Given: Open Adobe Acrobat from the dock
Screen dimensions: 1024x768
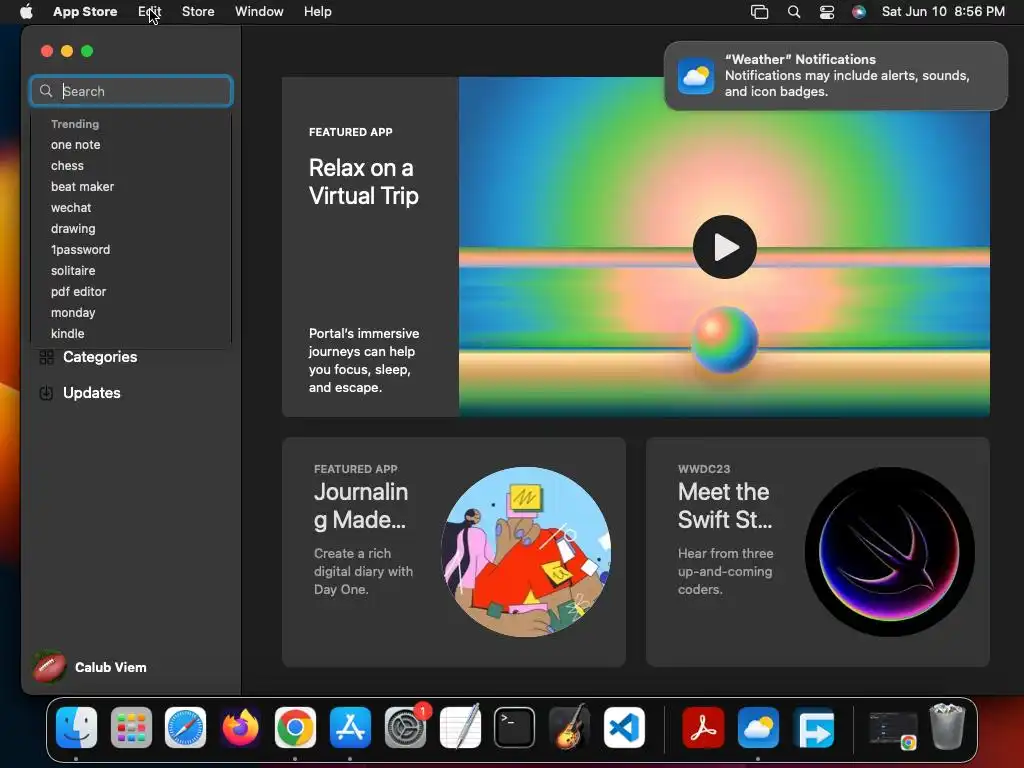Looking at the screenshot, I should click(703, 727).
